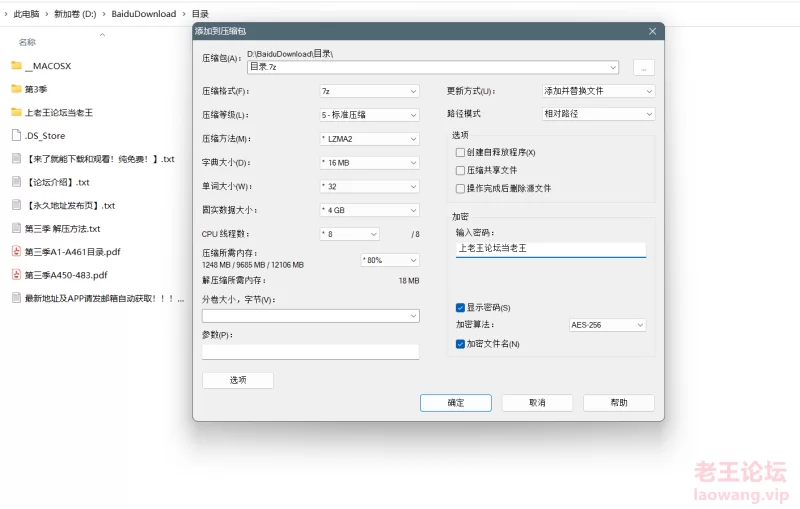Enable 创建自释放程序 checkbox
This screenshot has width=800, height=509.
pos(460,152)
